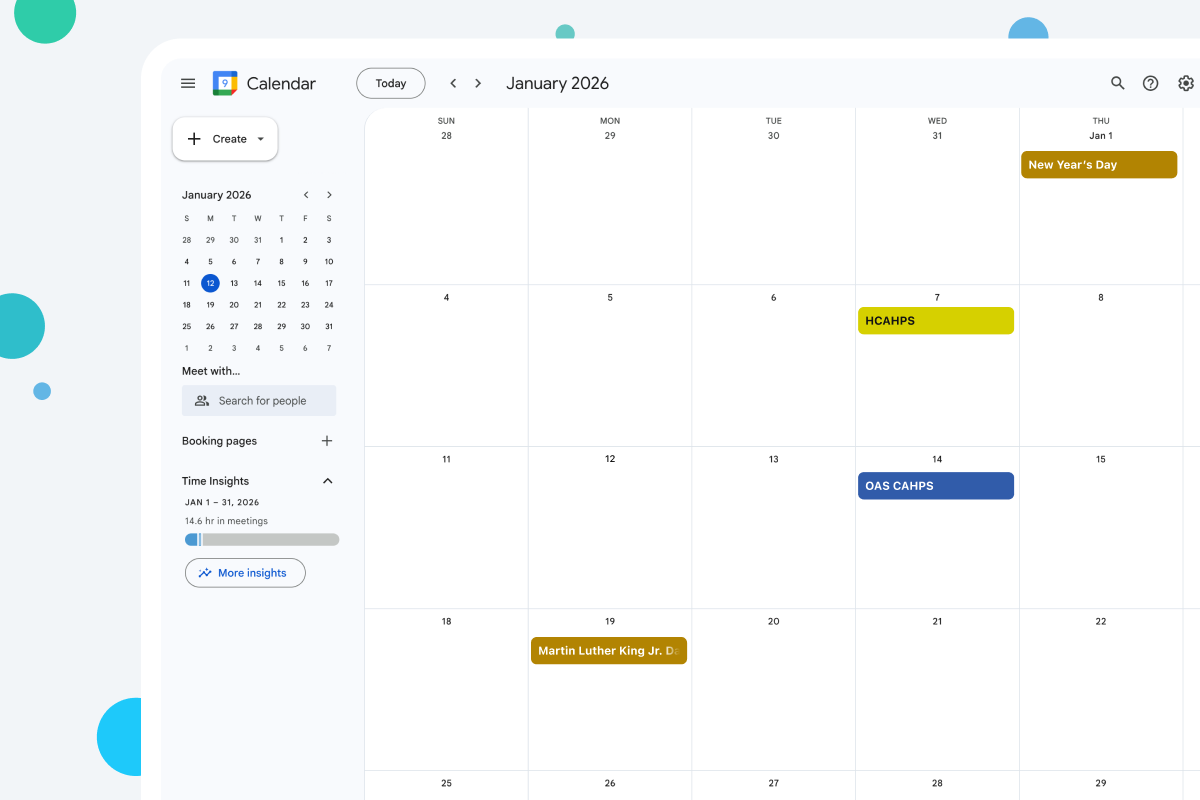The image size is (1200, 800).
Task: Add a booking page with plus icon
Action: 326,441
